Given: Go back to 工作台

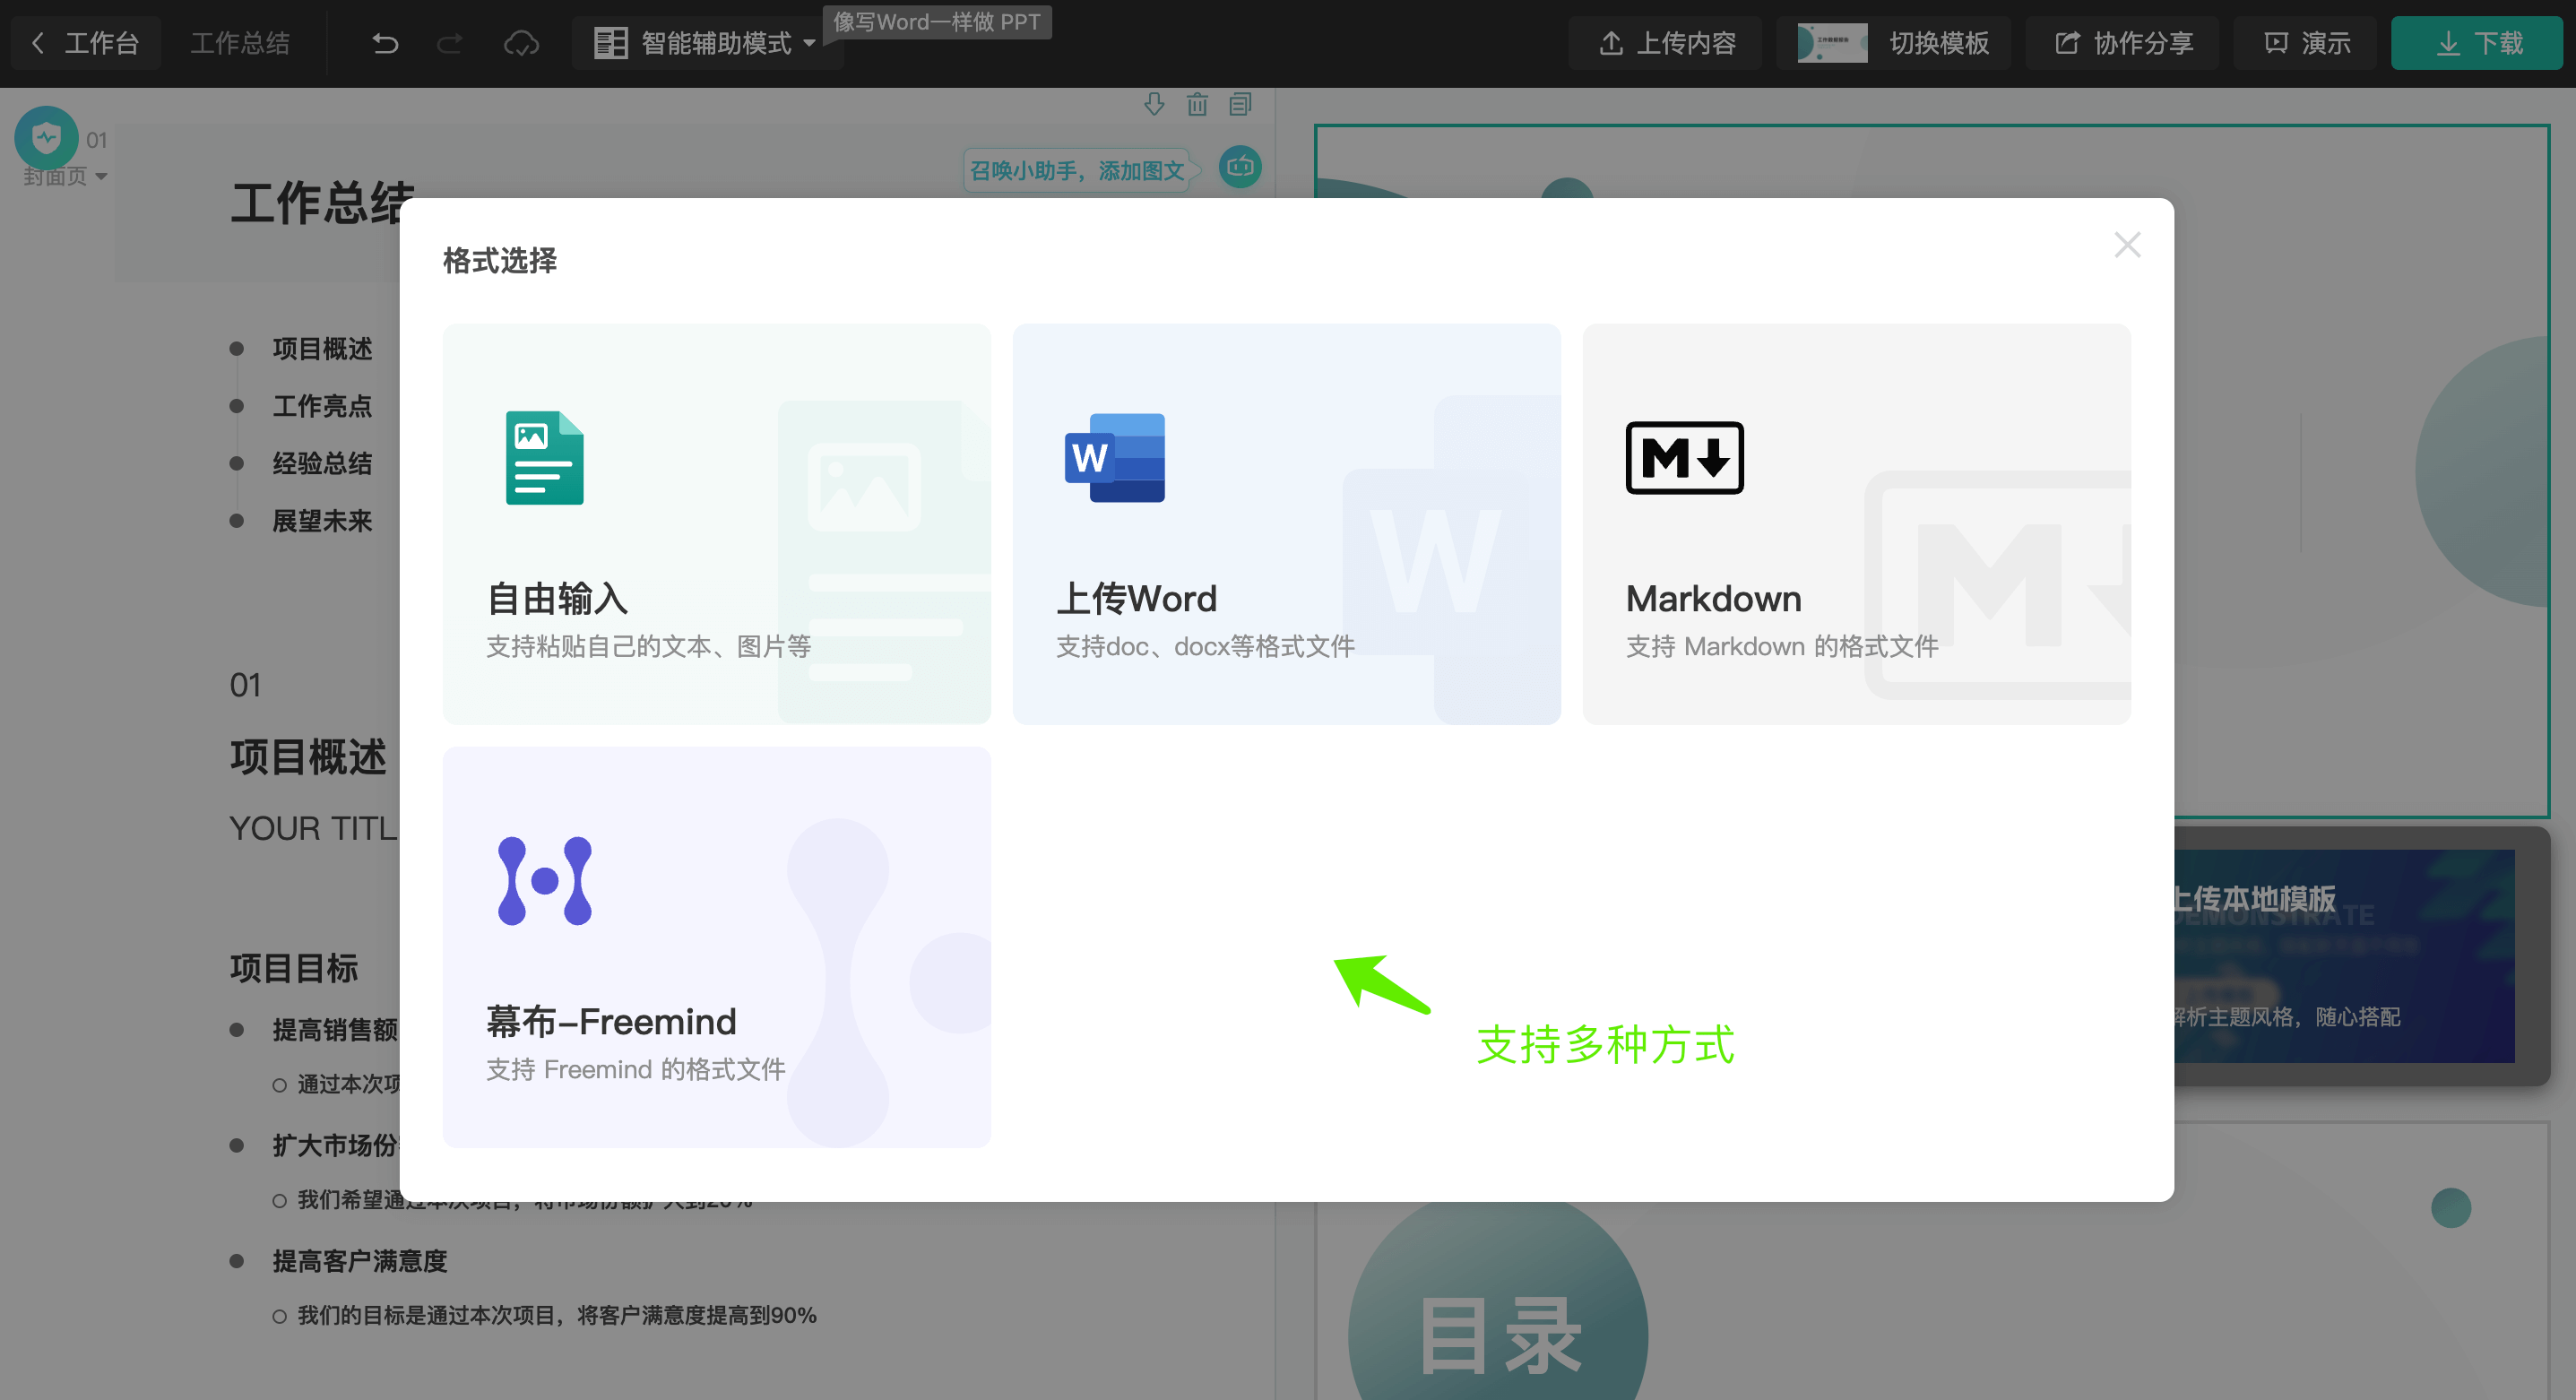Looking at the screenshot, I should [85, 43].
